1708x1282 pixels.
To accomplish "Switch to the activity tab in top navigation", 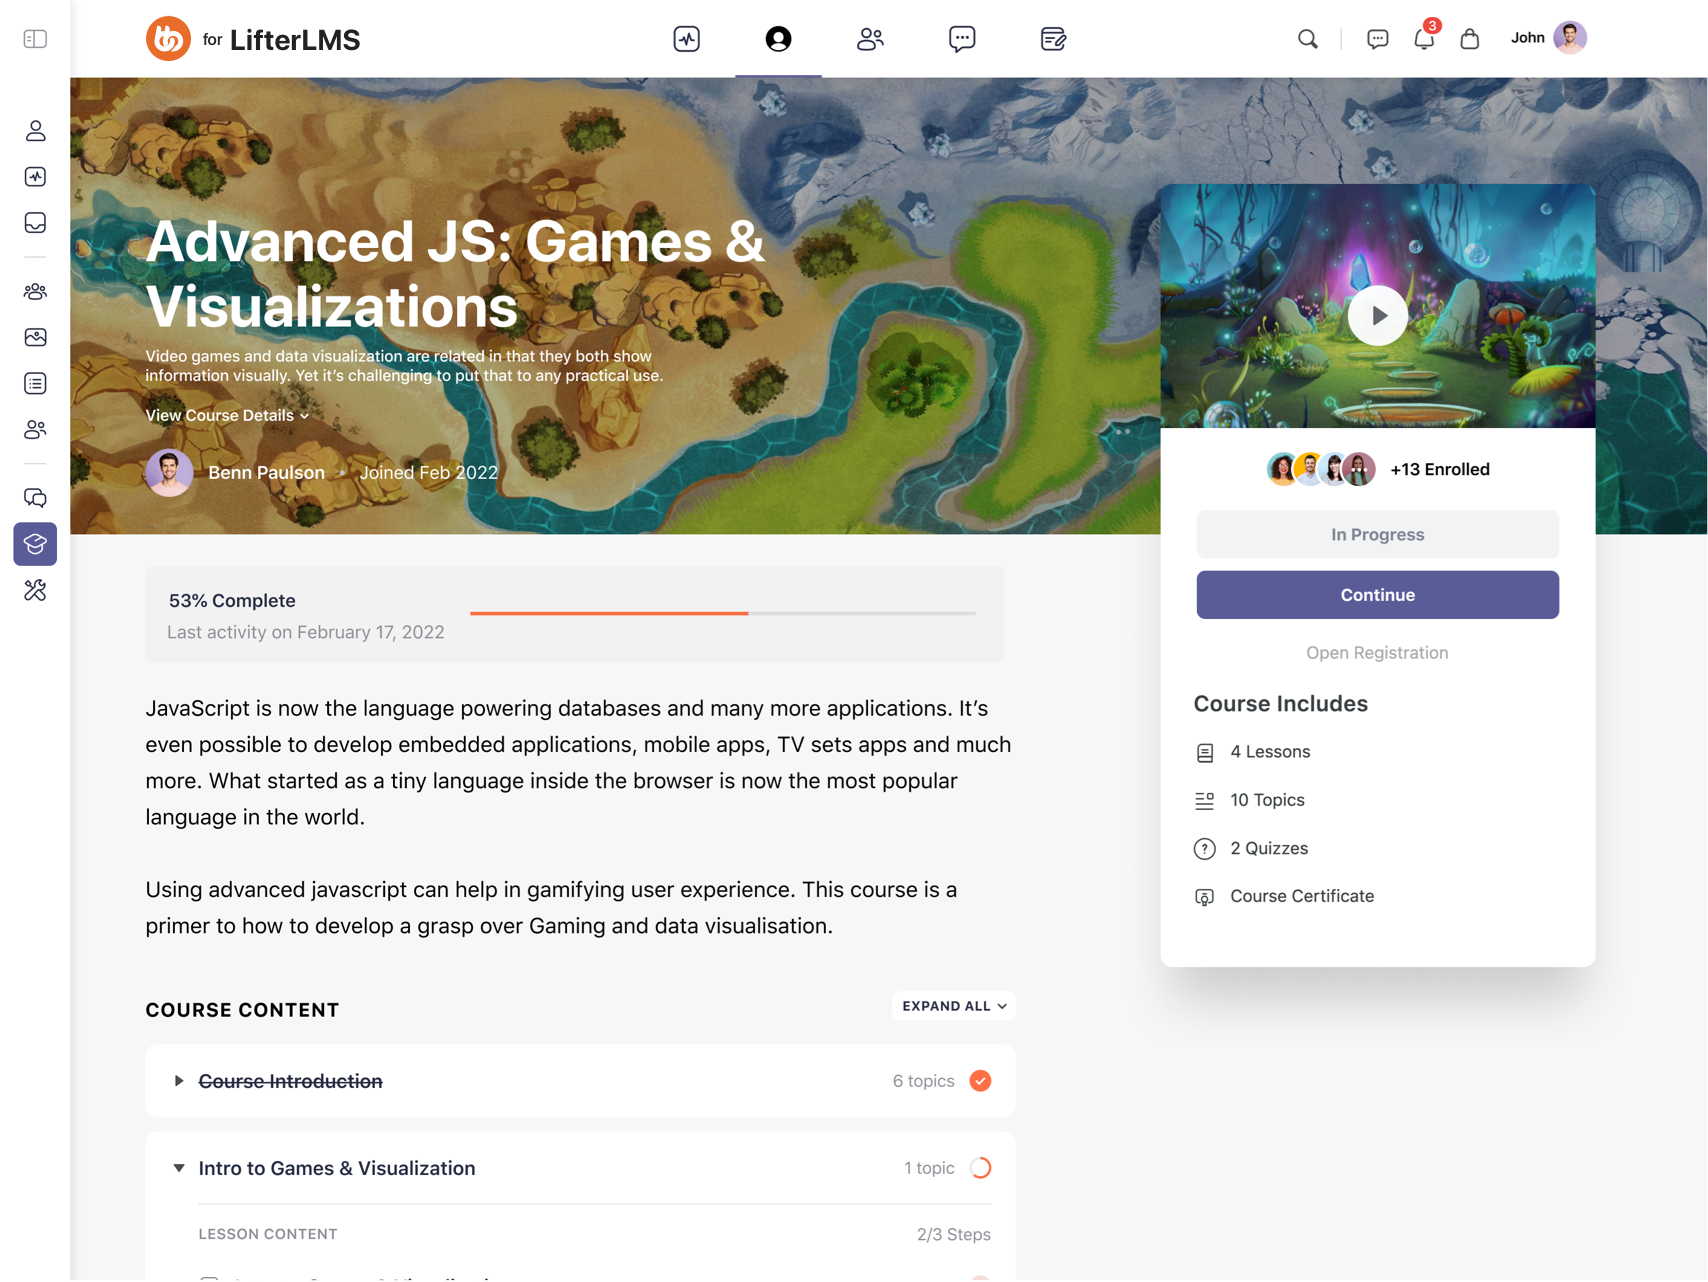I will point(686,39).
